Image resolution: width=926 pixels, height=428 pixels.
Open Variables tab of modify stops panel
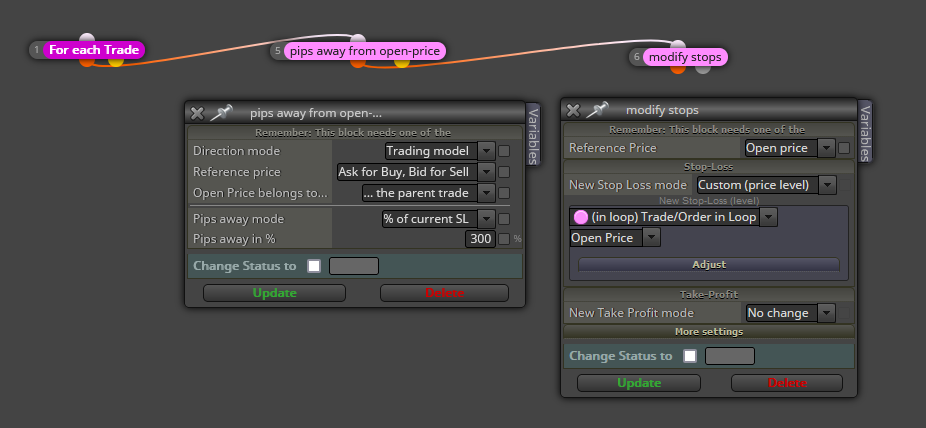point(864,132)
